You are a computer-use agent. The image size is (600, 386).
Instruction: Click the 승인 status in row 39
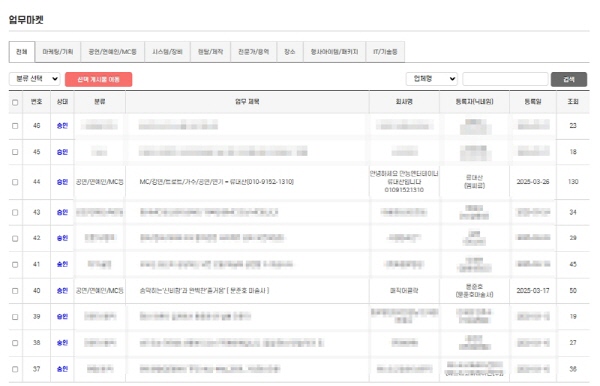pyautogui.click(x=62, y=316)
